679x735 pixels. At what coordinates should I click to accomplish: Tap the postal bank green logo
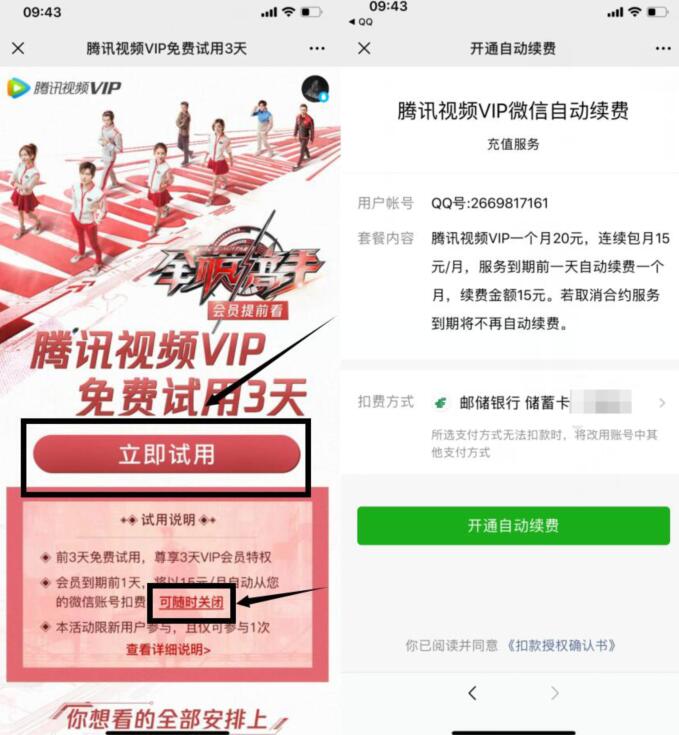click(x=440, y=403)
